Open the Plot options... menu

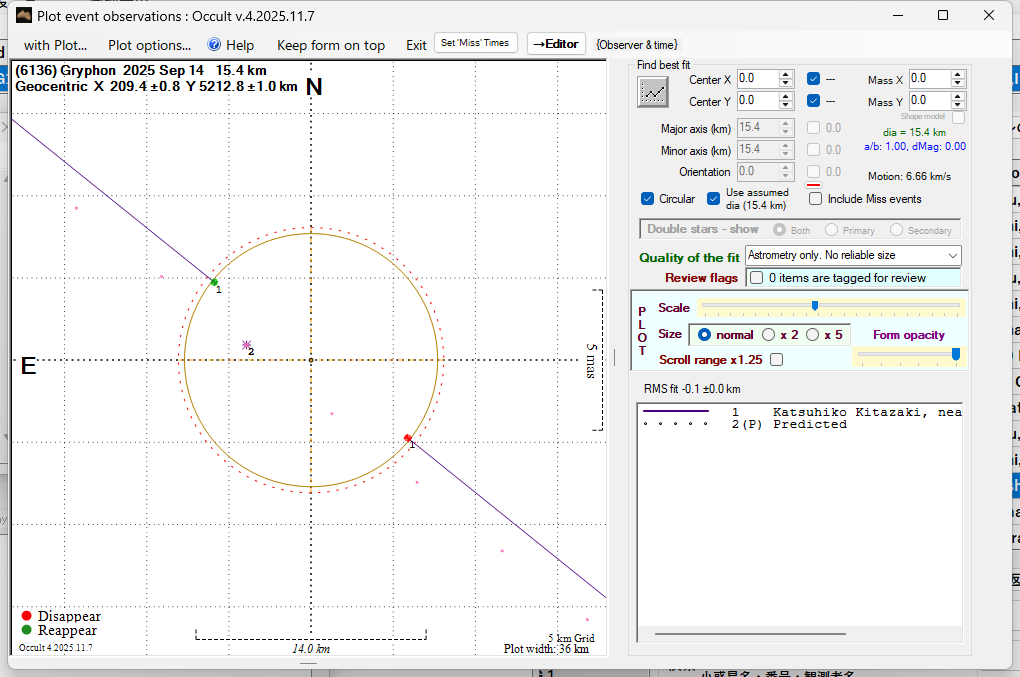[149, 45]
